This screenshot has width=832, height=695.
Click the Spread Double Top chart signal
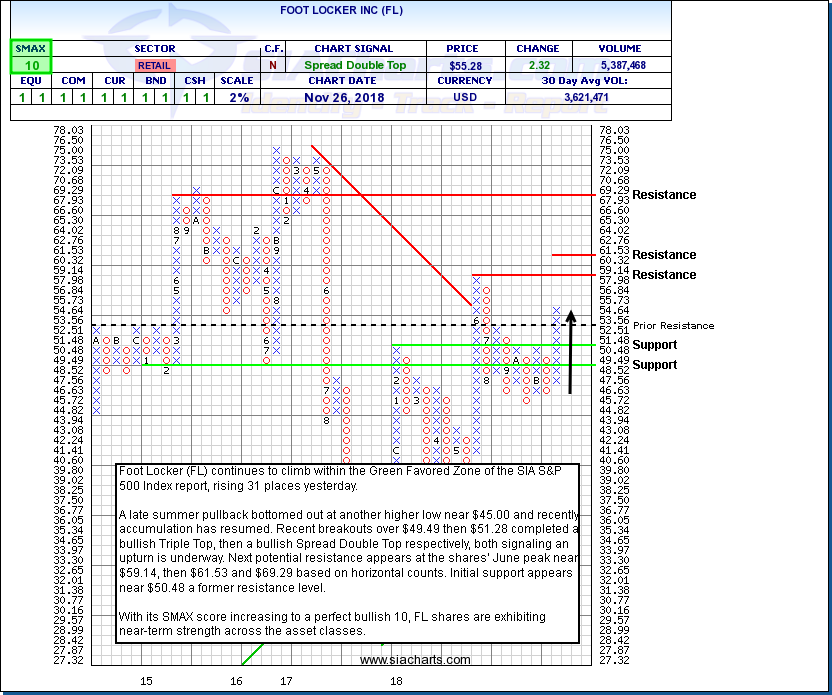pos(357,65)
